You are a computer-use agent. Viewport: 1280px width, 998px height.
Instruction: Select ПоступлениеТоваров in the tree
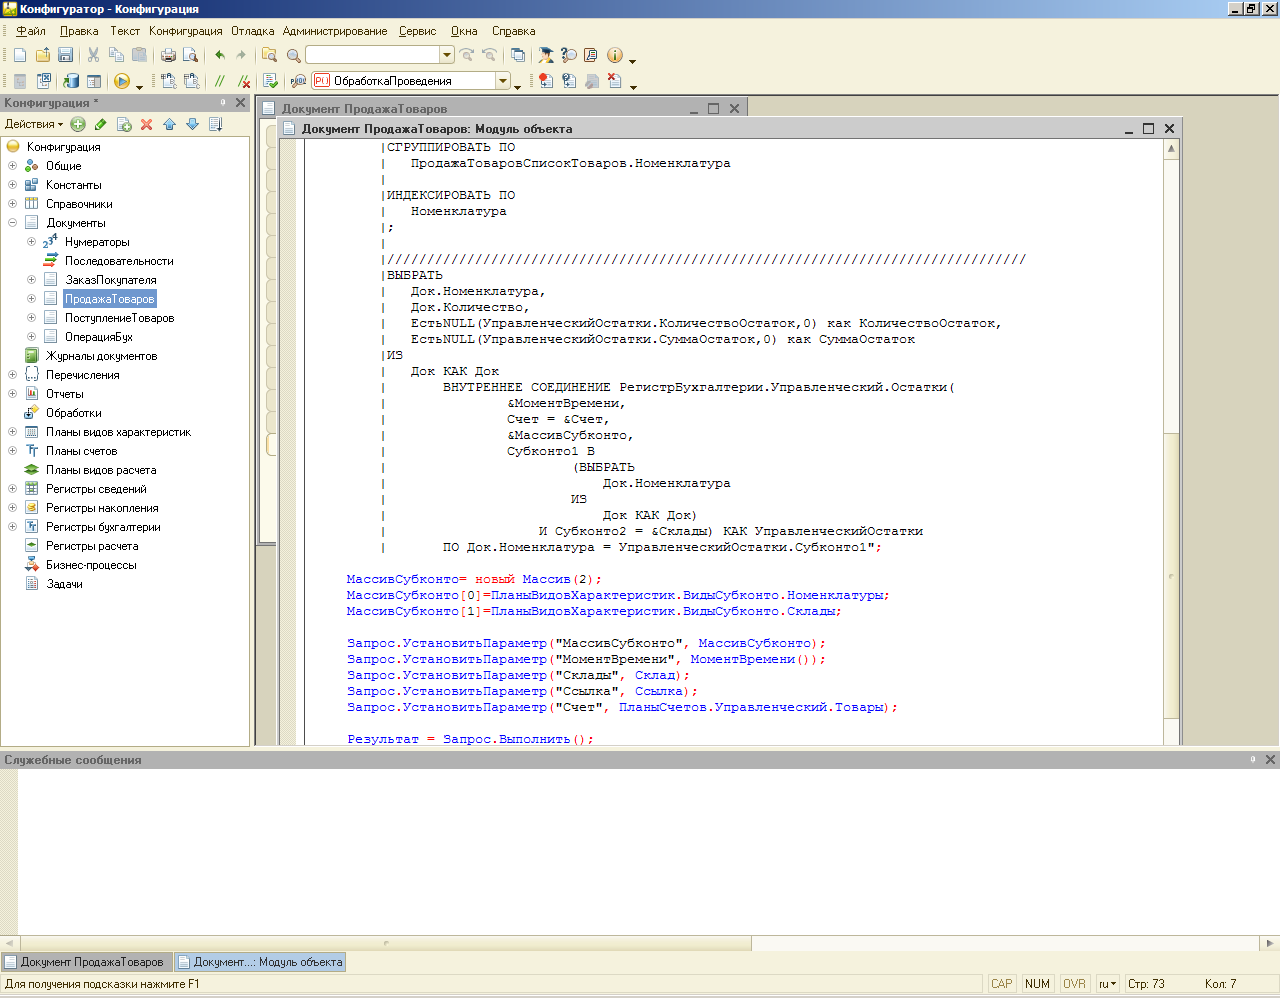pyautogui.click(x=119, y=318)
